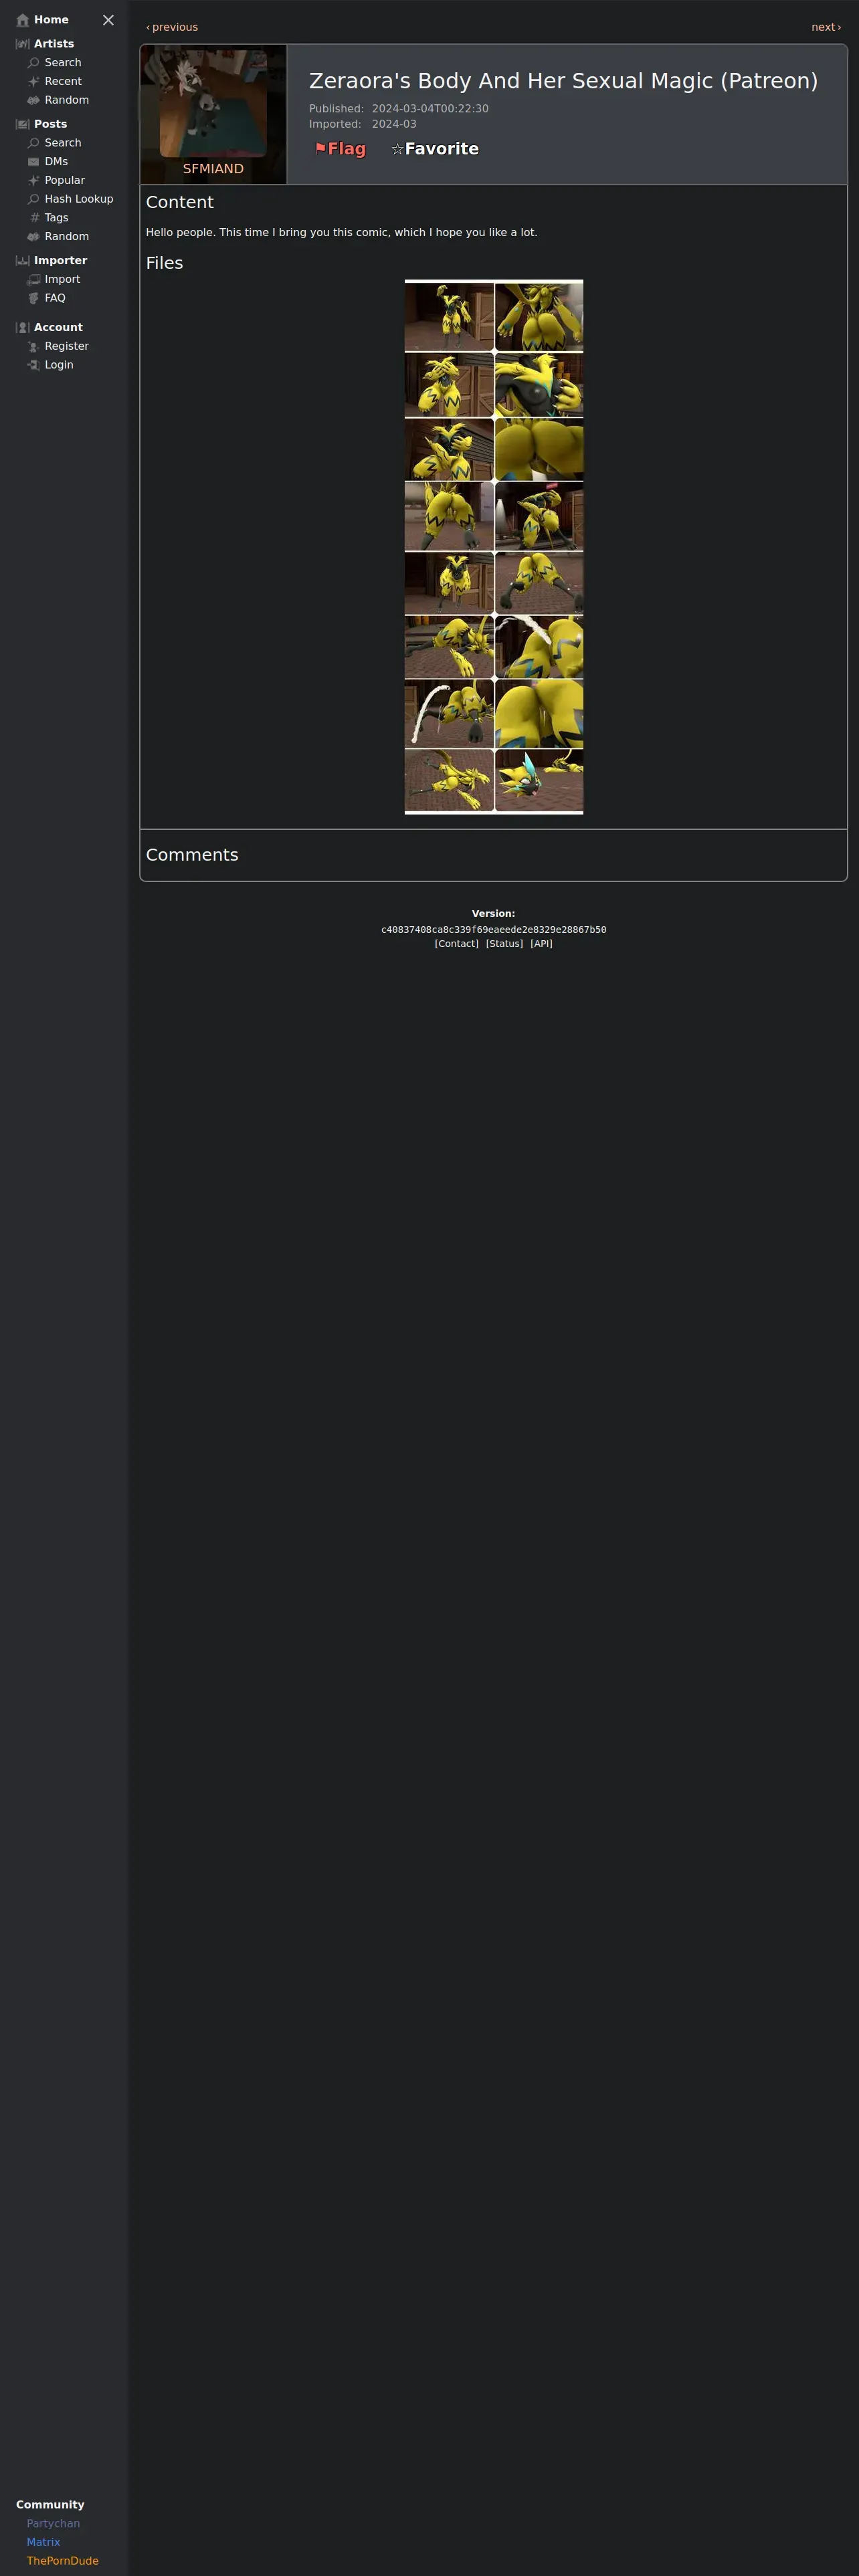The height and width of the screenshot is (2576, 859).
Task: Open the SFMIAND artist page link
Action: pyautogui.click(x=213, y=169)
